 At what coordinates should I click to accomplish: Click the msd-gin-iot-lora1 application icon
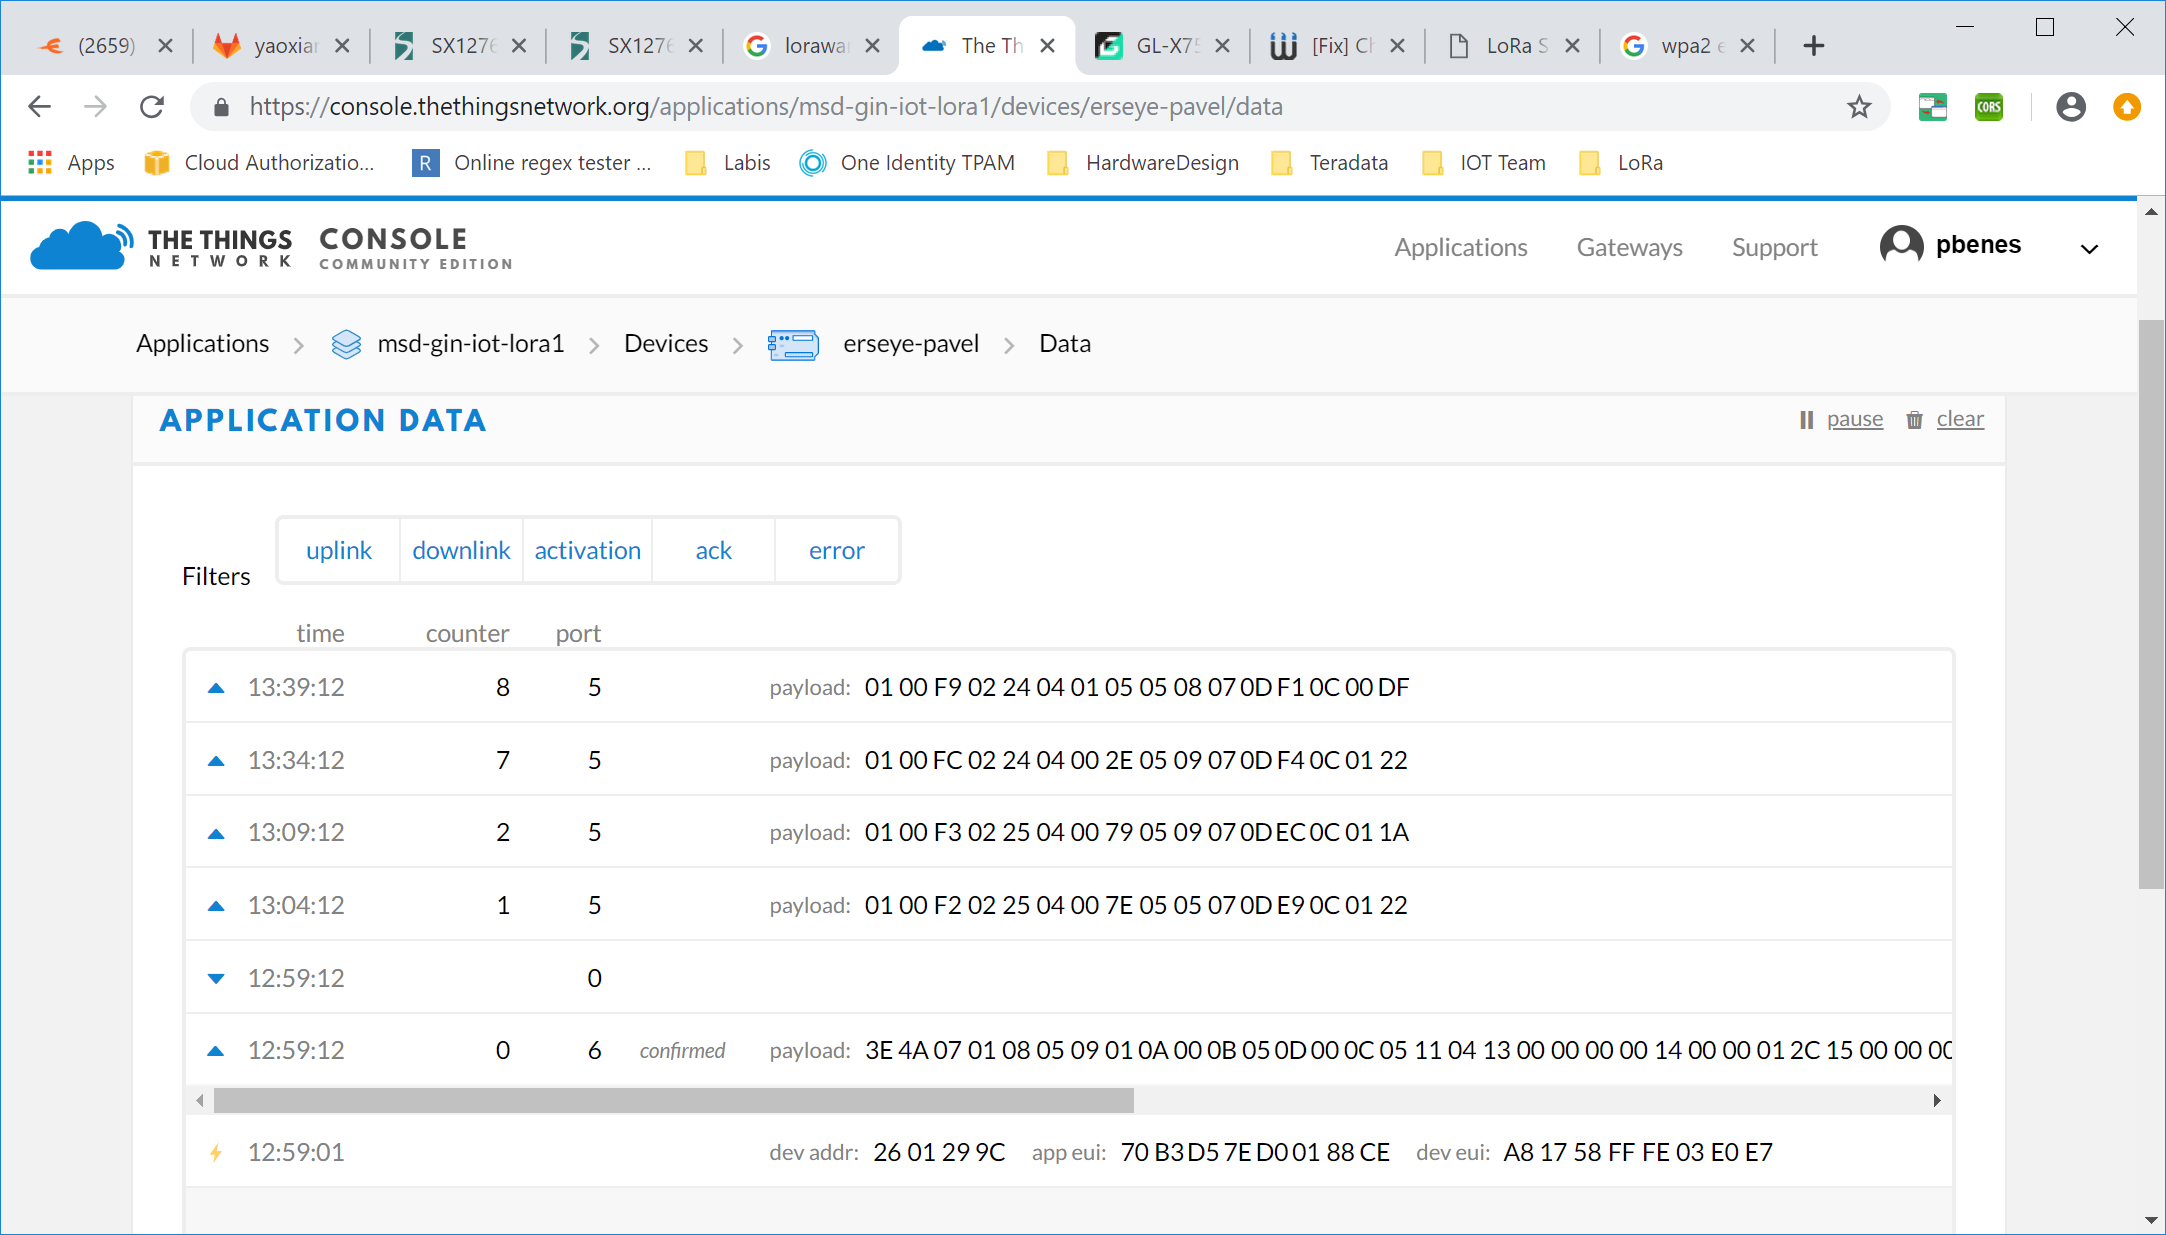pos(346,344)
